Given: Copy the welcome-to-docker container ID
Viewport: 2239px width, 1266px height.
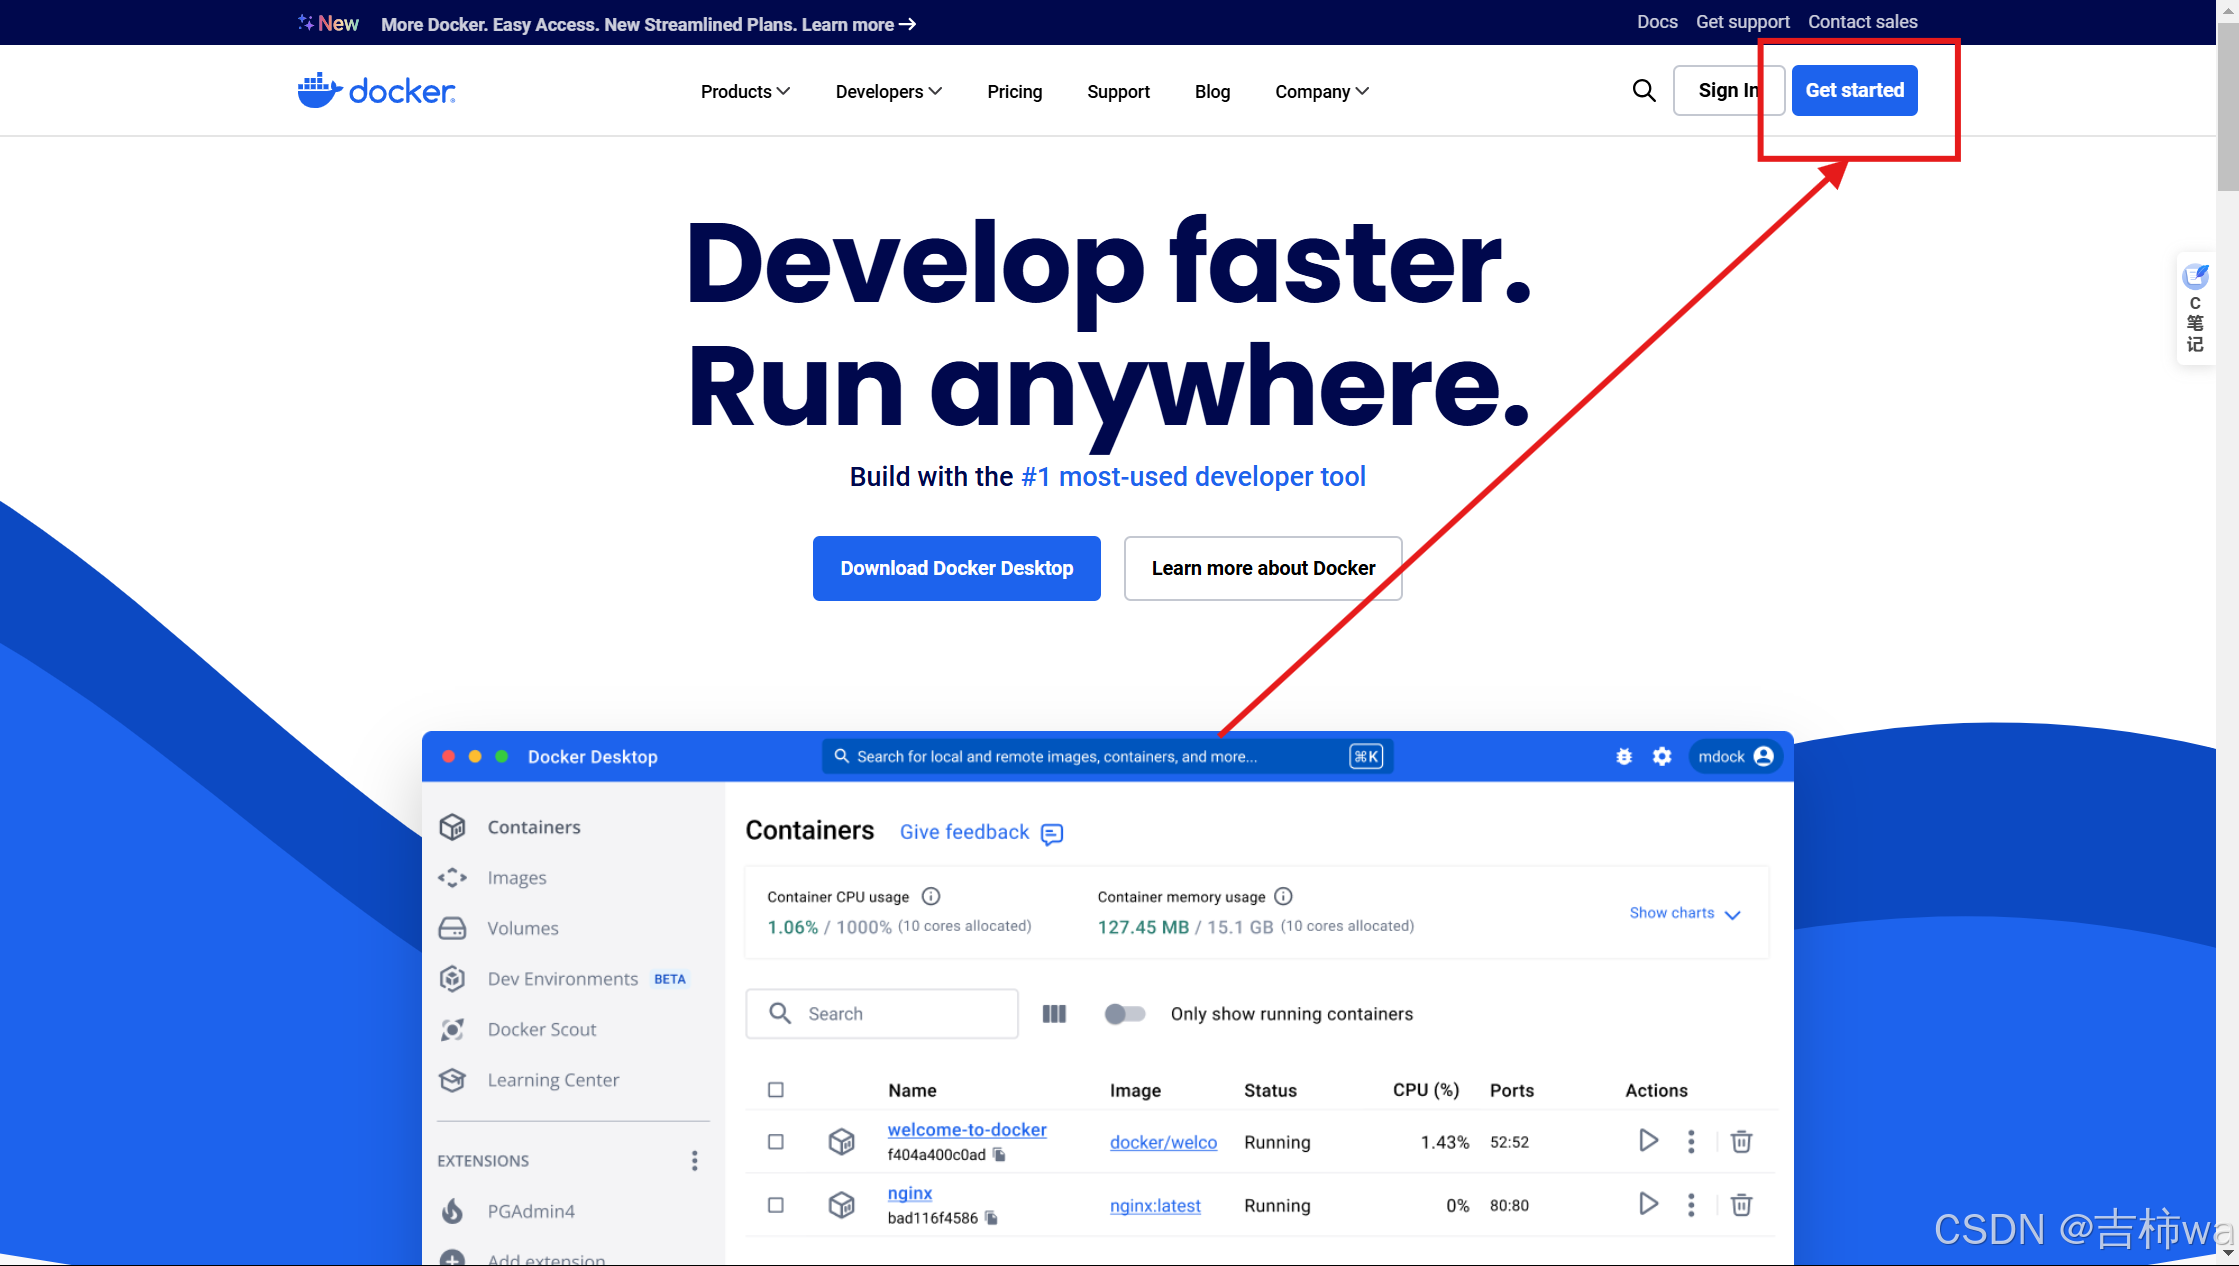Looking at the screenshot, I should coord(999,1155).
